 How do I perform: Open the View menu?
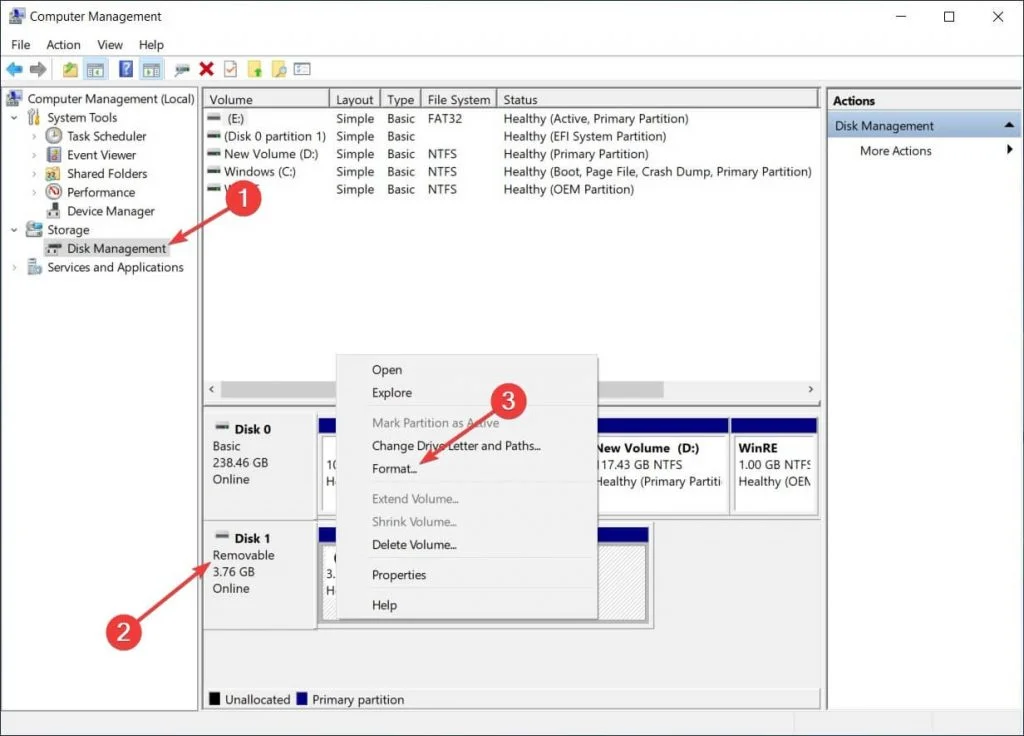pyautogui.click(x=110, y=44)
